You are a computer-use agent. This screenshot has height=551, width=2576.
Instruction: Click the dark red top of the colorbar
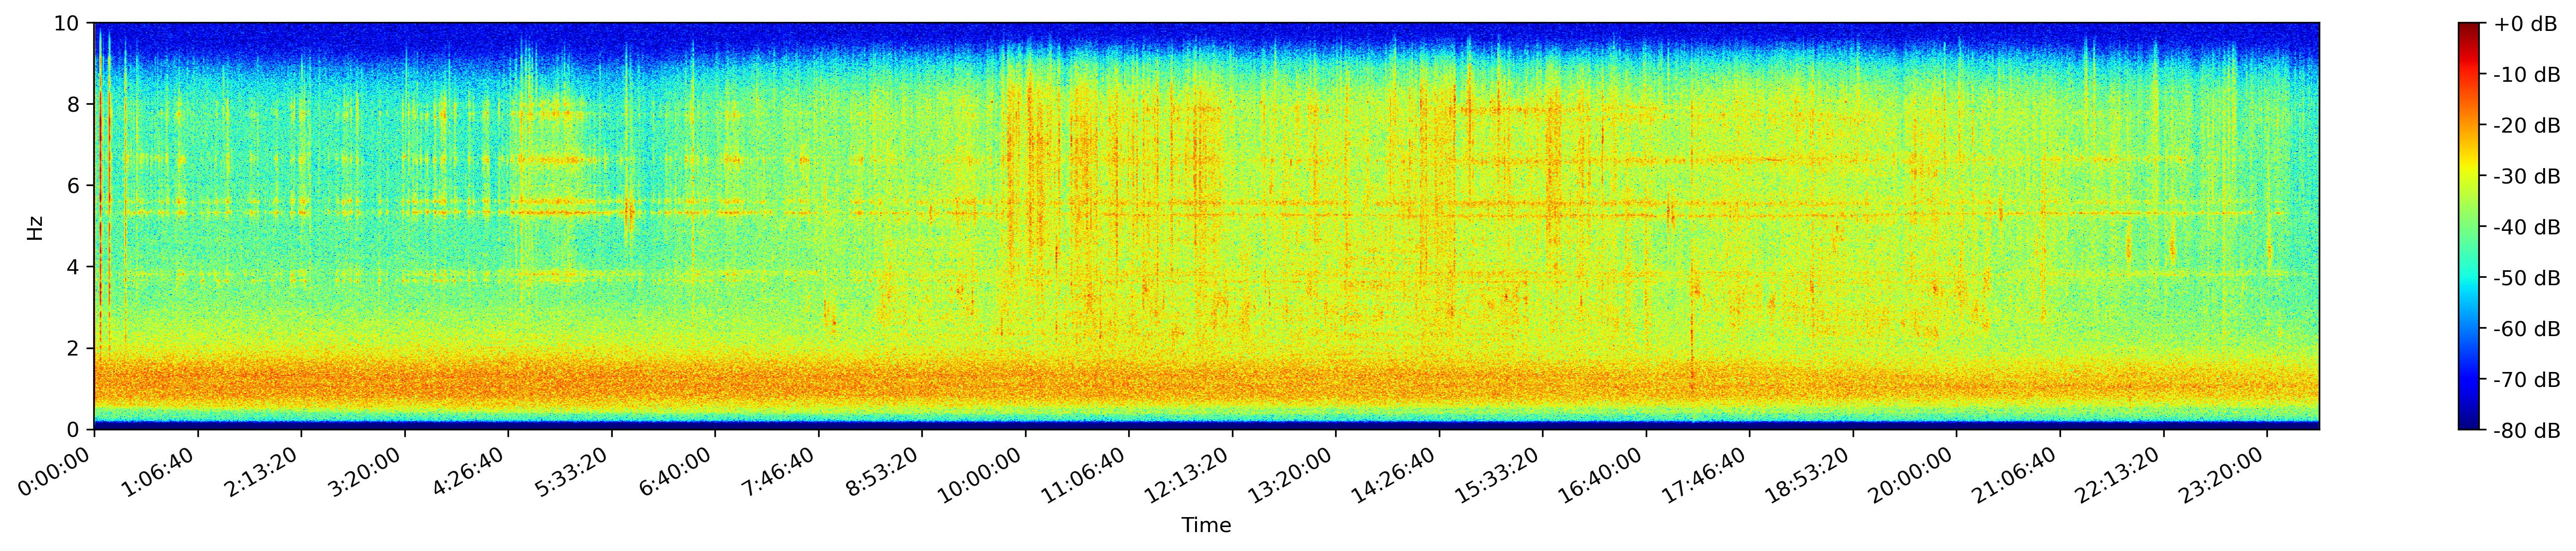click(x=2469, y=29)
